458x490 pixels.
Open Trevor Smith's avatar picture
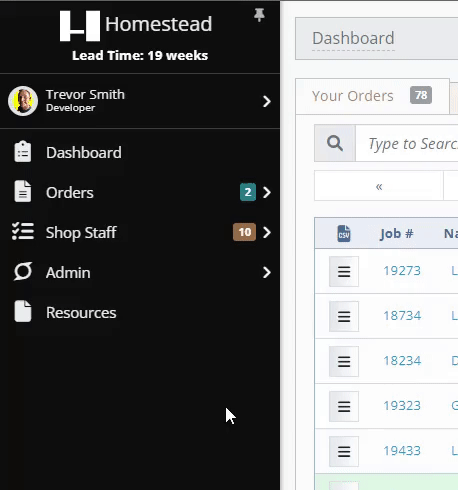(x=23, y=101)
